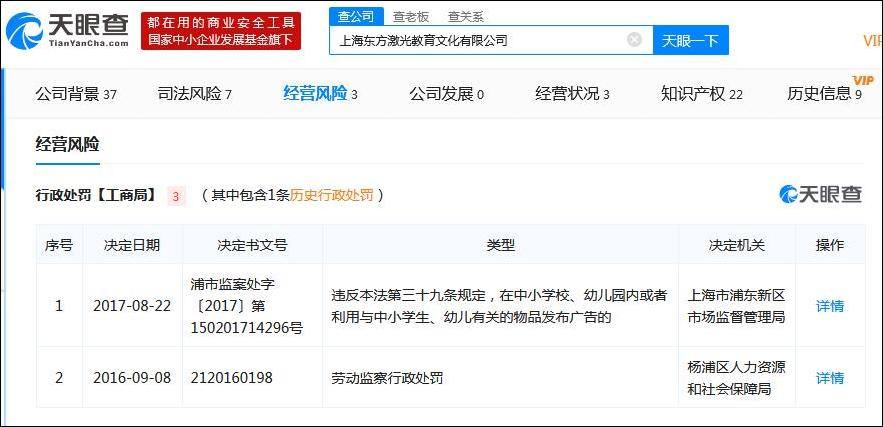Click the 类型 column header
The width and height of the screenshot is (883, 427).
[x=501, y=245]
